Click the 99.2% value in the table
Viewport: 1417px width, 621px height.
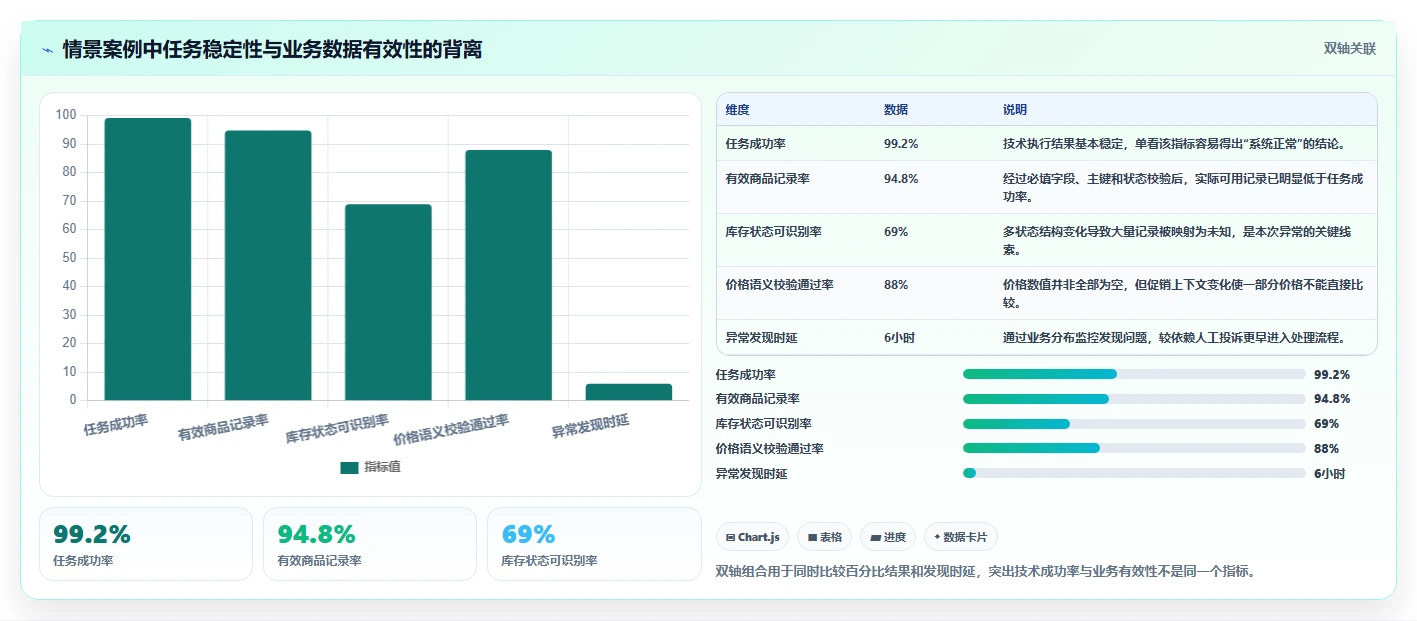click(901, 144)
